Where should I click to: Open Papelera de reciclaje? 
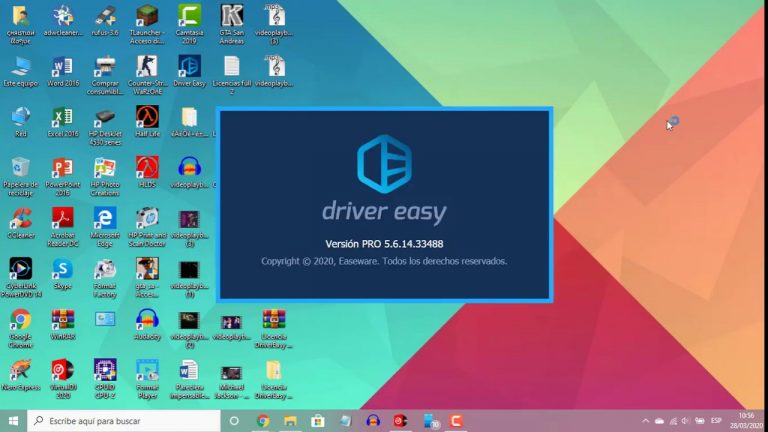(x=21, y=177)
